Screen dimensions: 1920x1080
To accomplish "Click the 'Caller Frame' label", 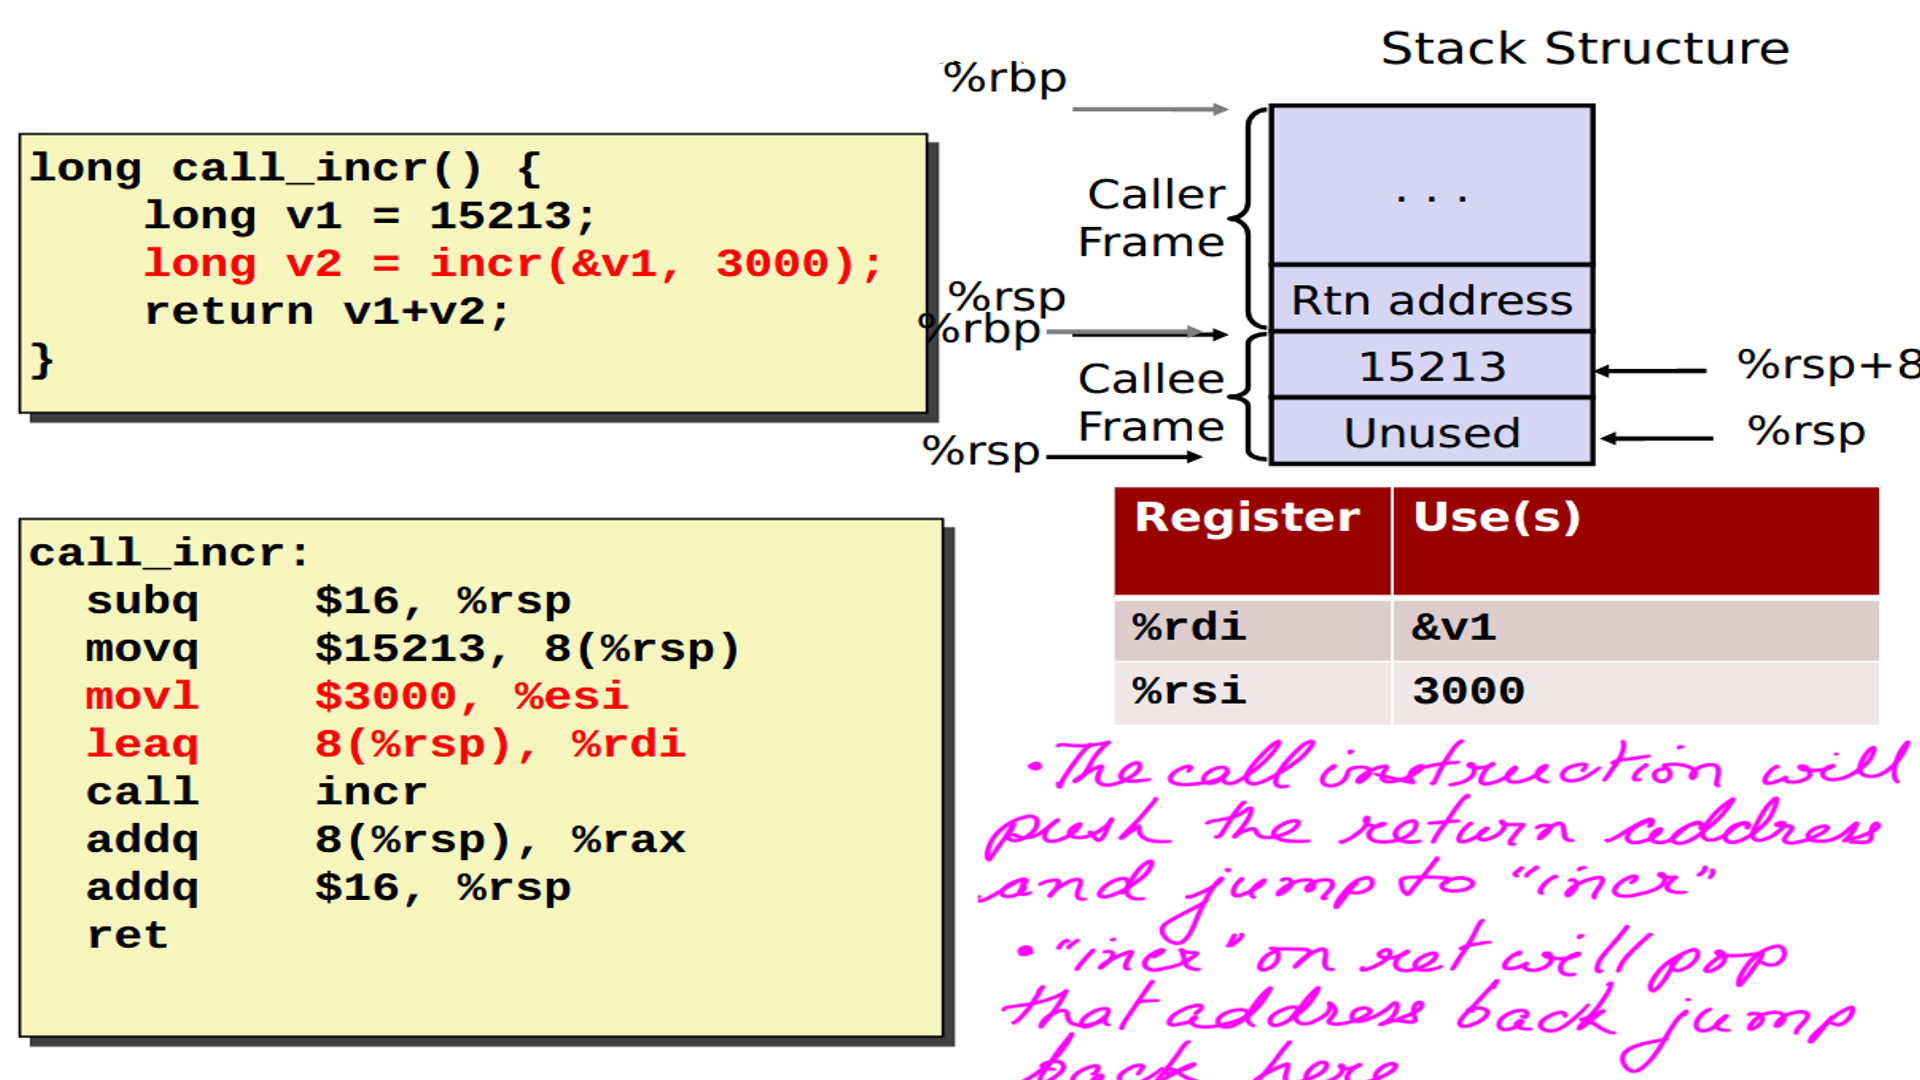I will point(1153,218).
